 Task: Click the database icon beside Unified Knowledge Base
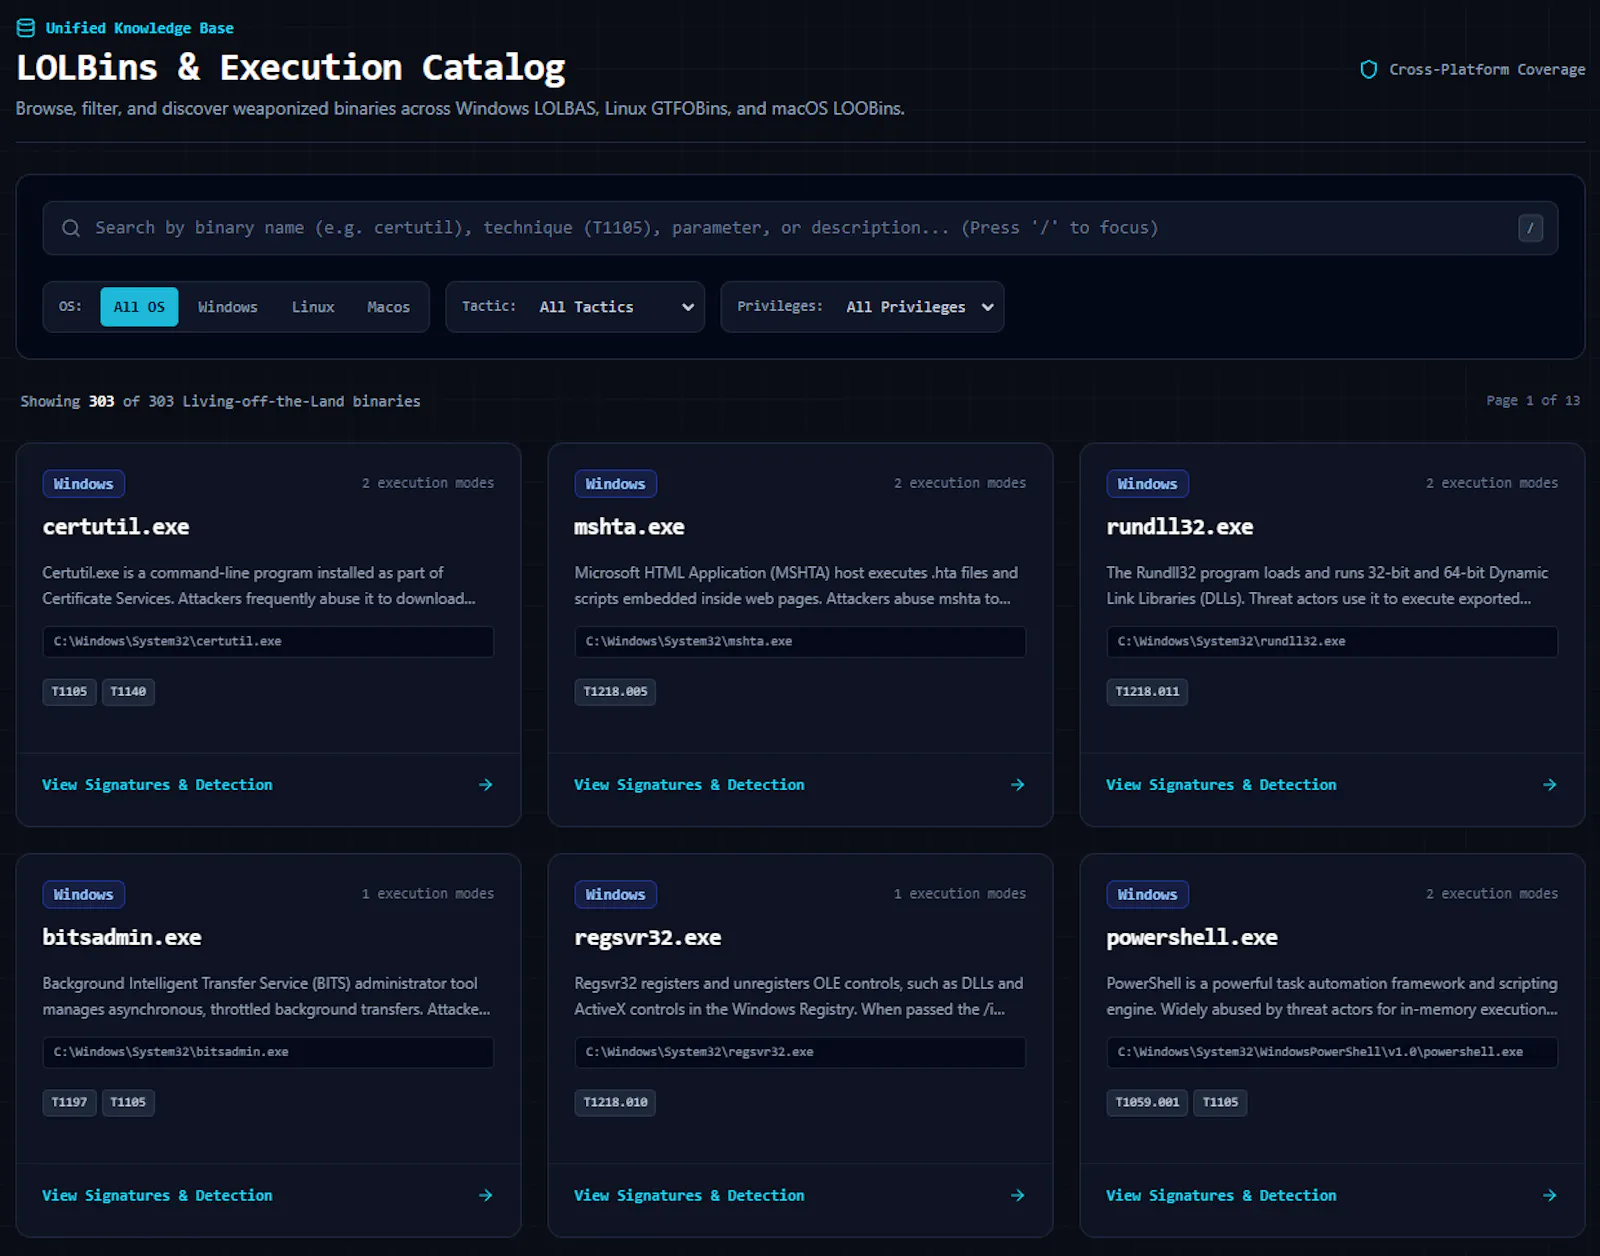[26, 28]
